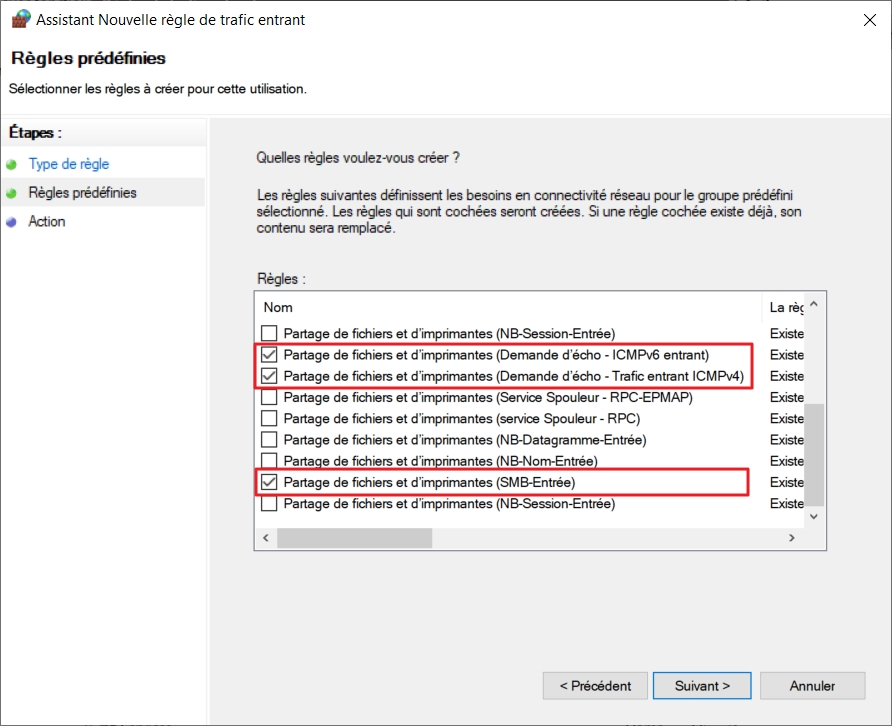
Task: Uncheck the SMB-Entrée rule checkbox
Action: coord(268,483)
